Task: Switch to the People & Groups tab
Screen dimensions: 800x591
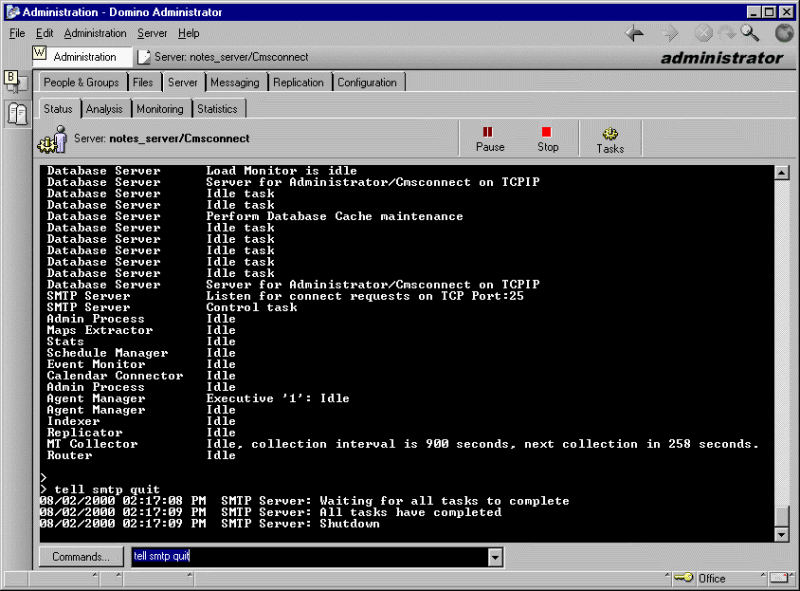Action: click(x=81, y=83)
